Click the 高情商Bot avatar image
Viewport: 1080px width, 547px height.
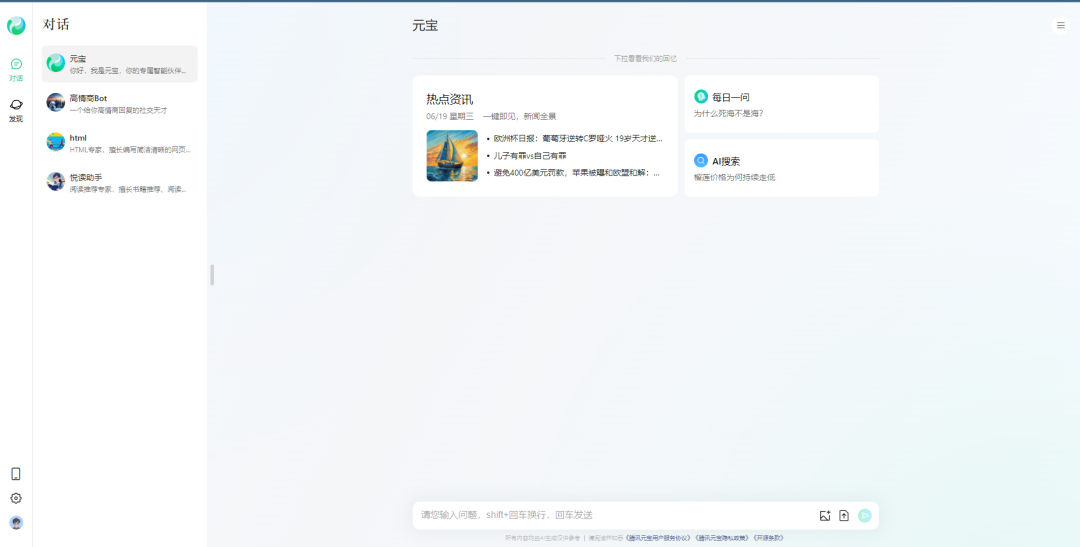coord(56,103)
